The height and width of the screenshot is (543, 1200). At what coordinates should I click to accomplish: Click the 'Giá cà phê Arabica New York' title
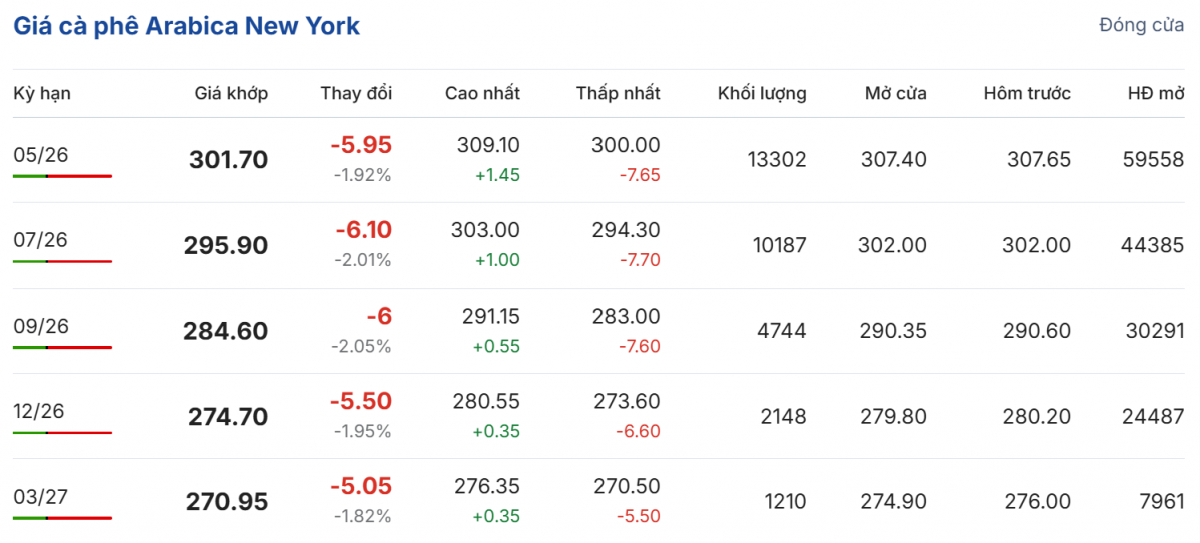point(186,26)
